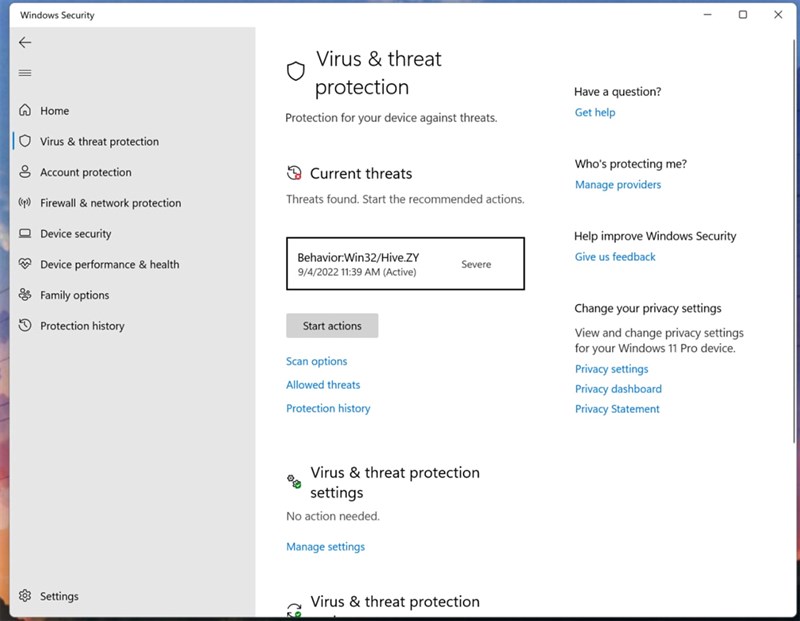The width and height of the screenshot is (800, 621).
Task: Open Manage providers link
Action: [x=618, y=184]
